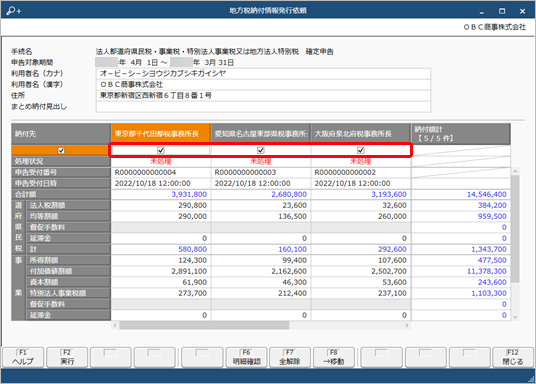
Task: Toggle the select-all checkbox in the orange row
Action: point(61,150)
